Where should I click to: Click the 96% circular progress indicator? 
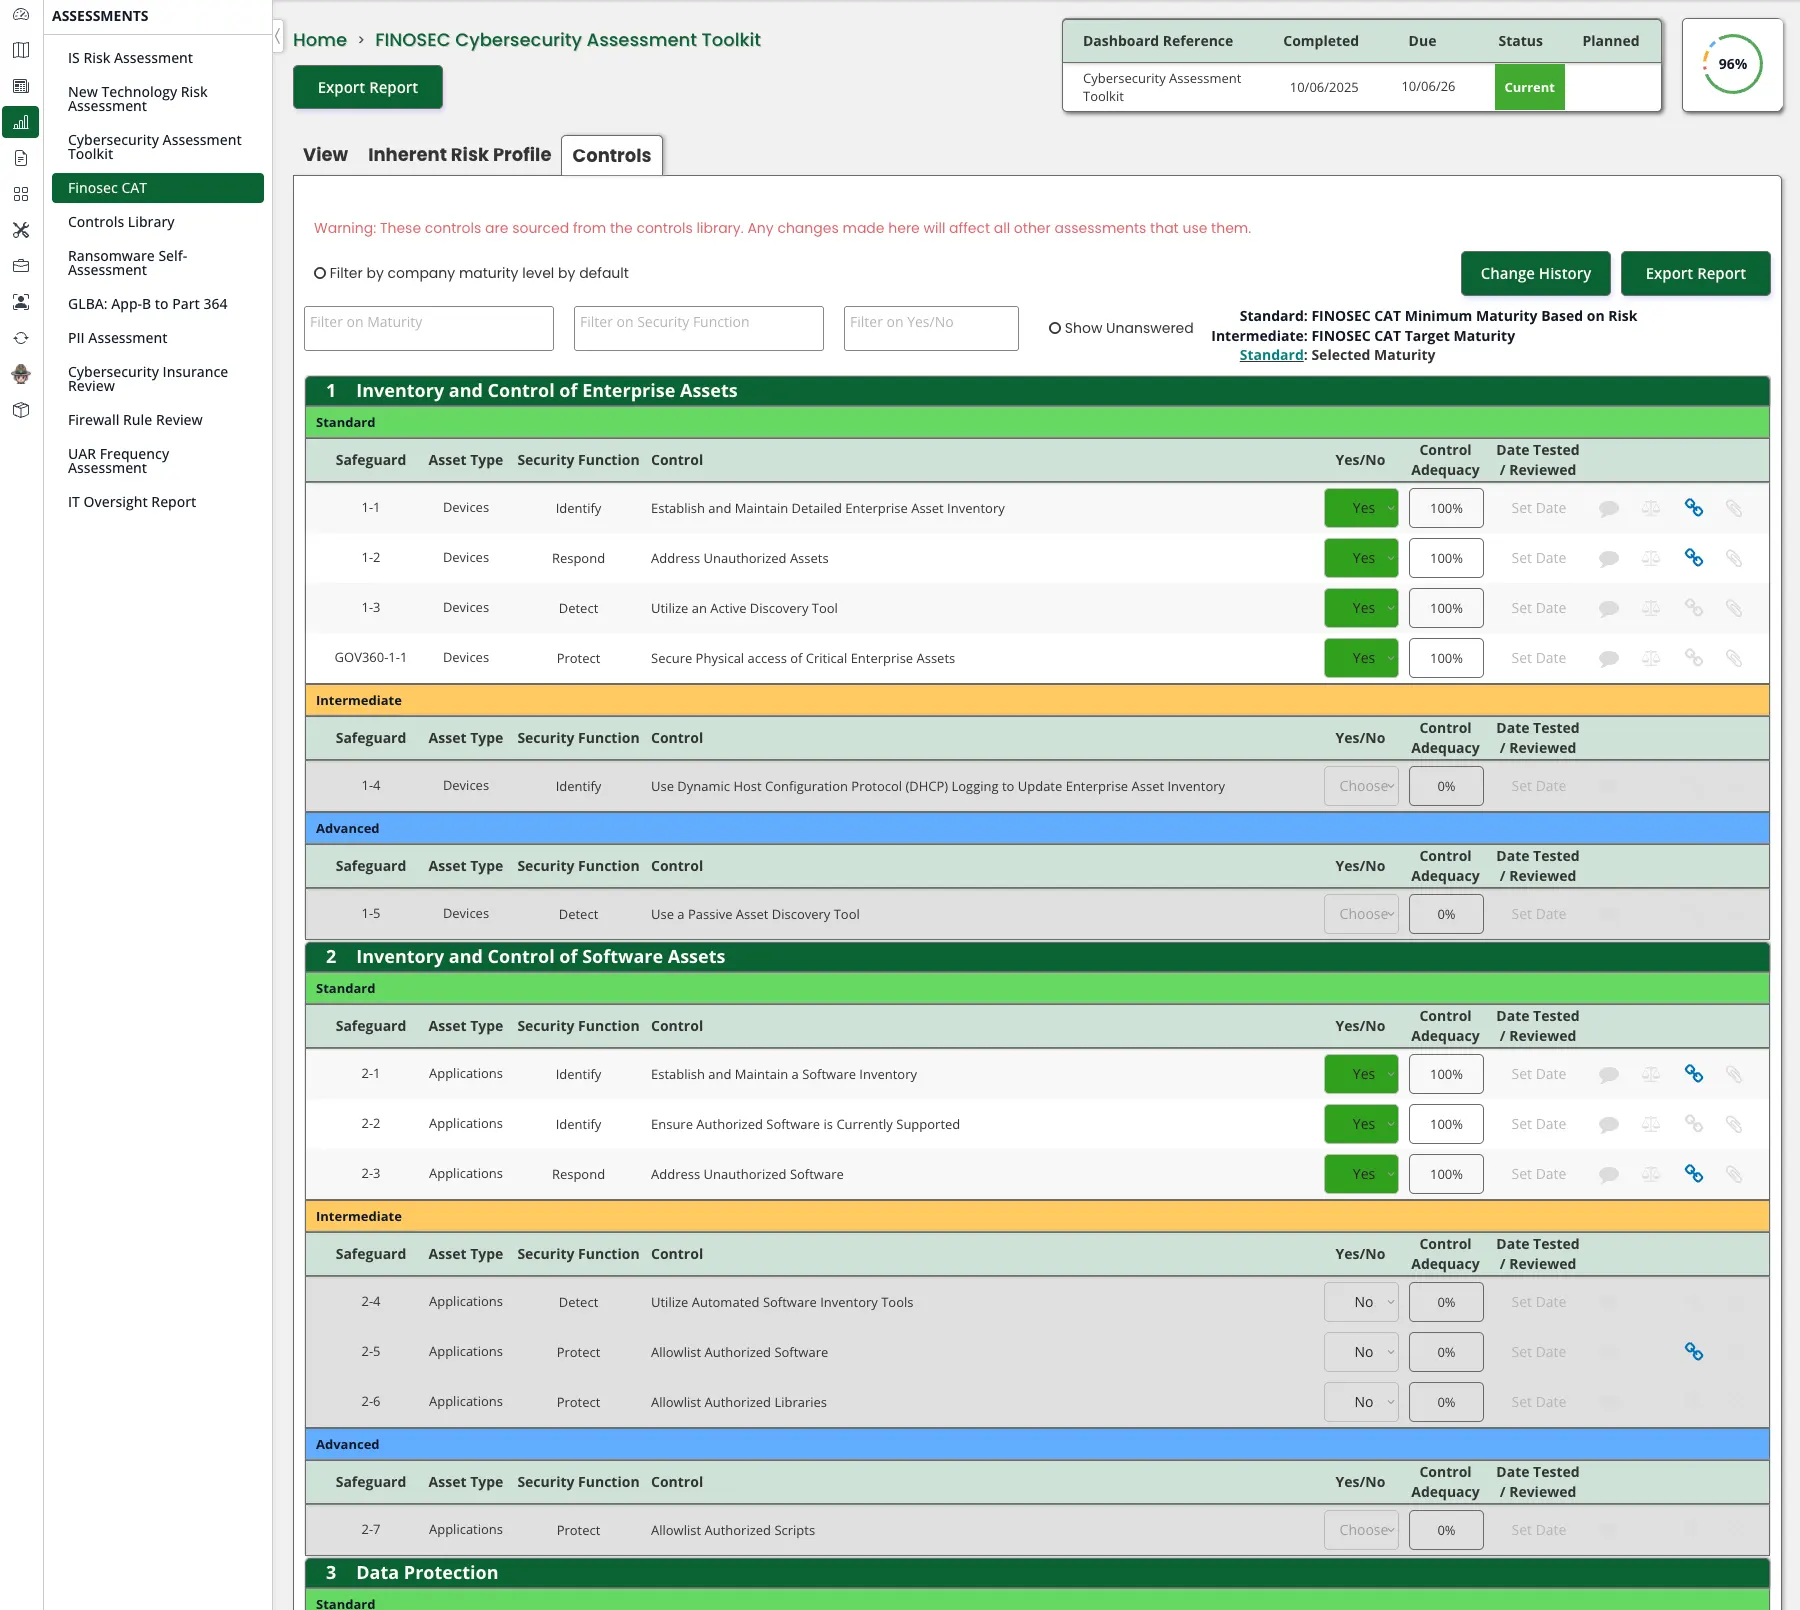[1732, 65]
